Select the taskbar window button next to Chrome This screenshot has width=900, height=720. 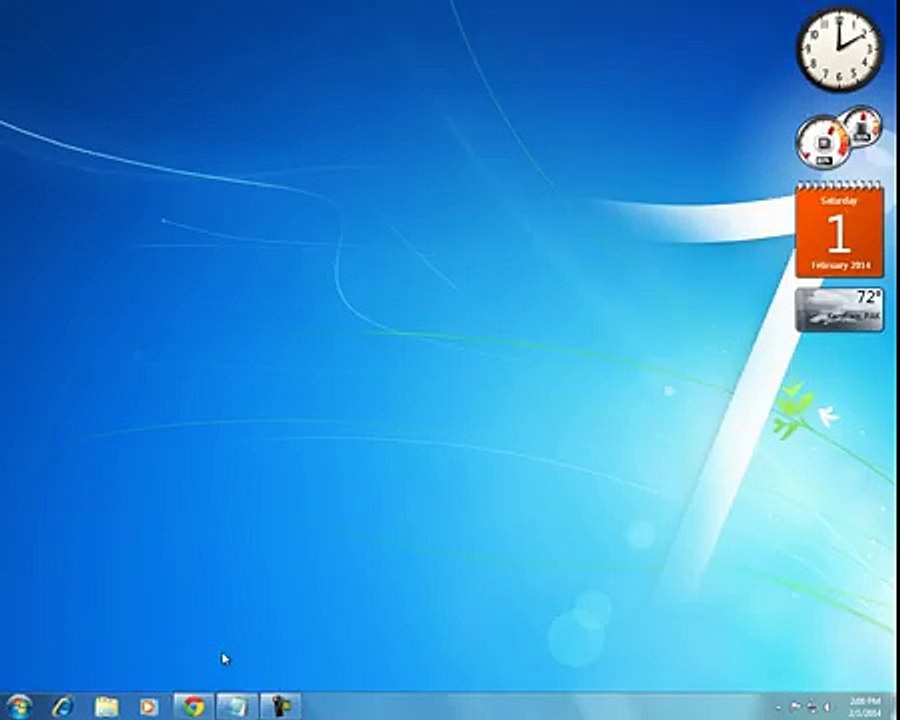tap(236, 707)
